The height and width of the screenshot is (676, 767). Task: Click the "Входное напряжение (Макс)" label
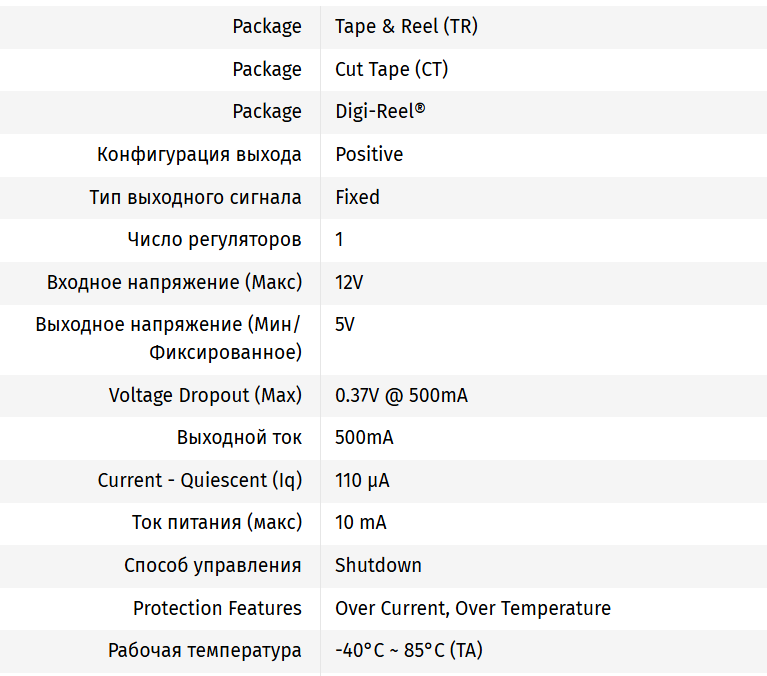(174, 282)
